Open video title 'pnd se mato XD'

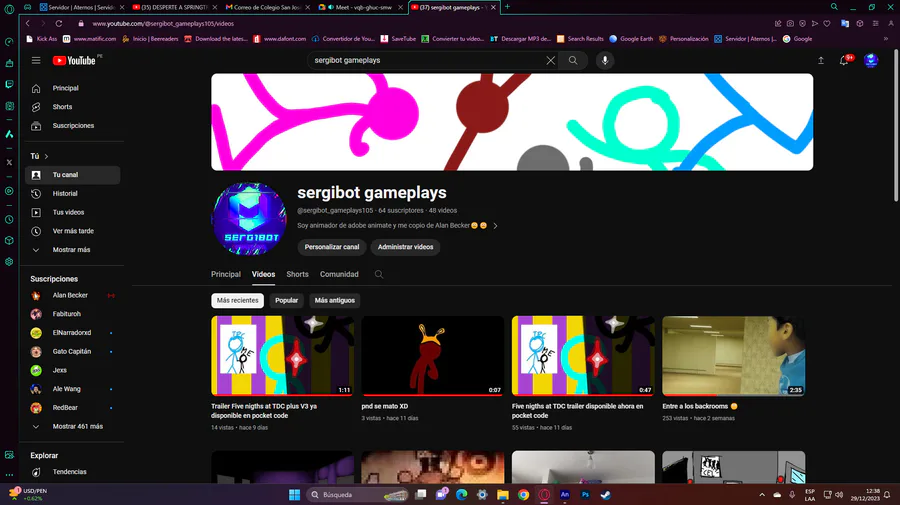[x=385, y=406]
